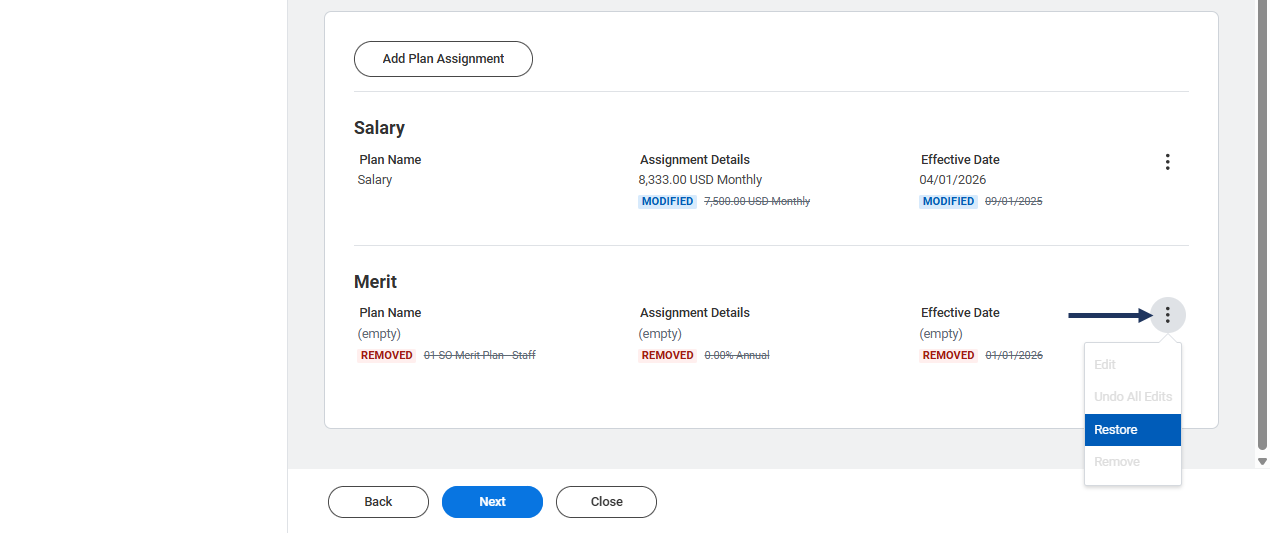Go to the Next step
1270x533 pixels.
[492, 502]
